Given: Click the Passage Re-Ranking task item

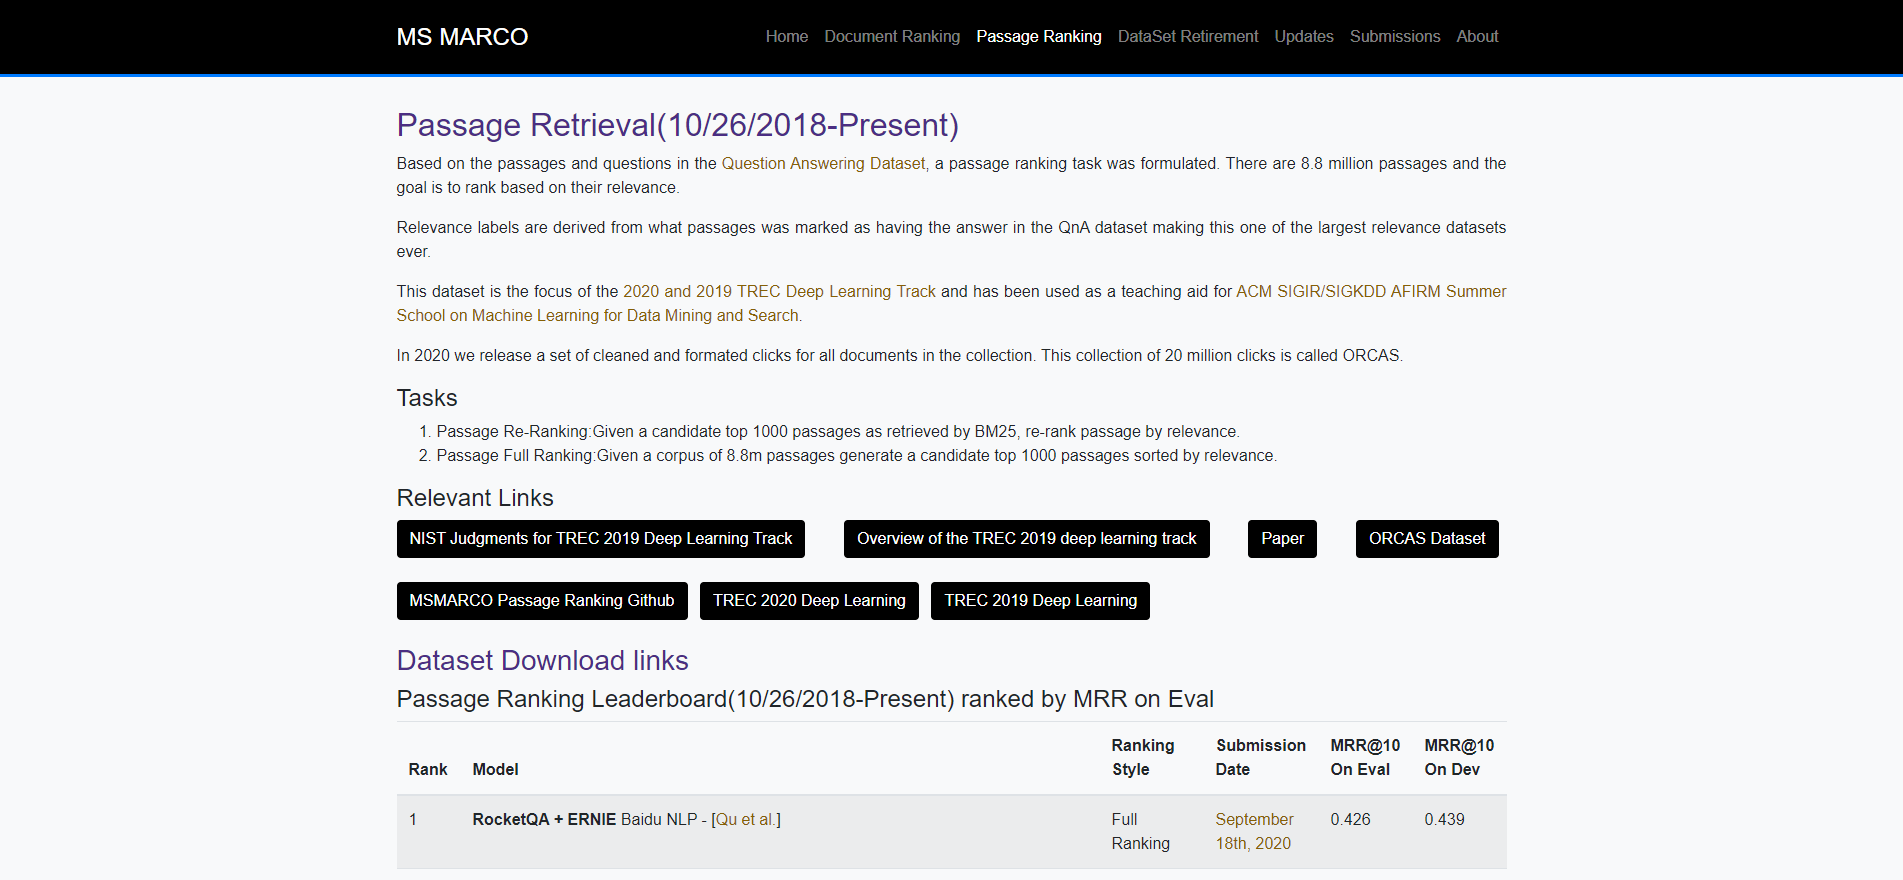Looking at the screenshot, I should [x=838, y=431].
